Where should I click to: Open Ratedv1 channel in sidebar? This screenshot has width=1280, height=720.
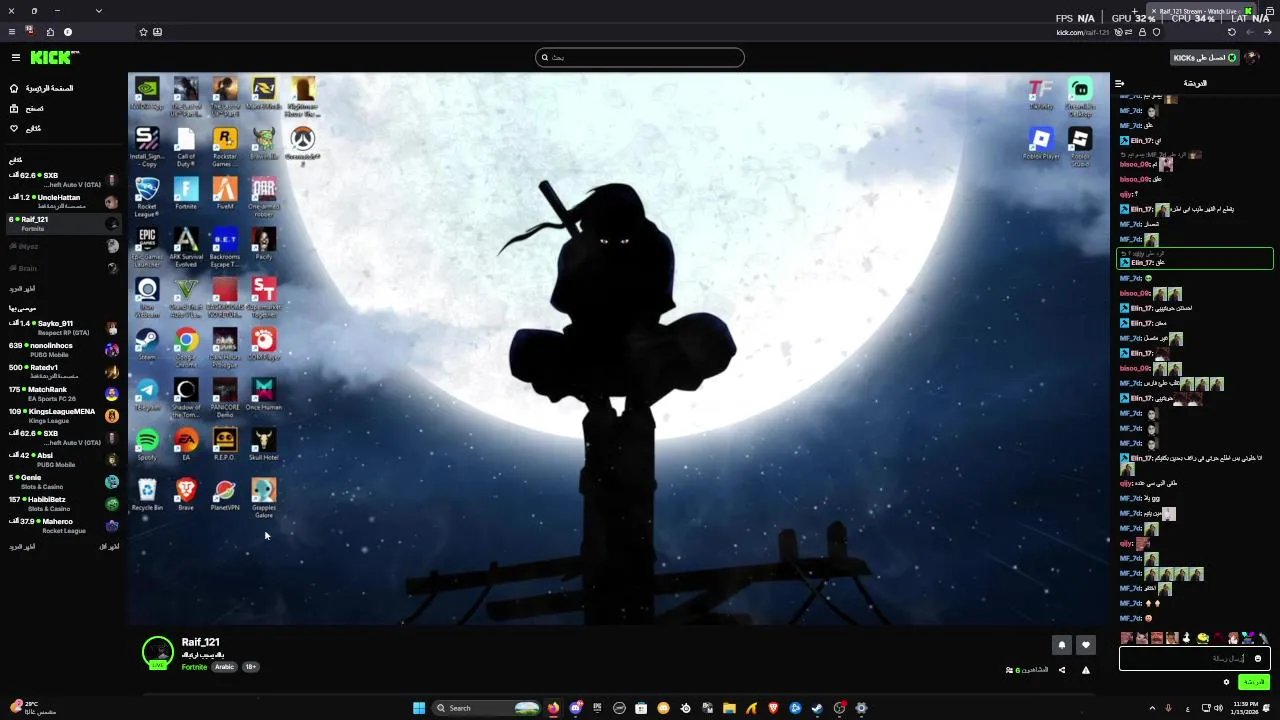pos(64,371)
